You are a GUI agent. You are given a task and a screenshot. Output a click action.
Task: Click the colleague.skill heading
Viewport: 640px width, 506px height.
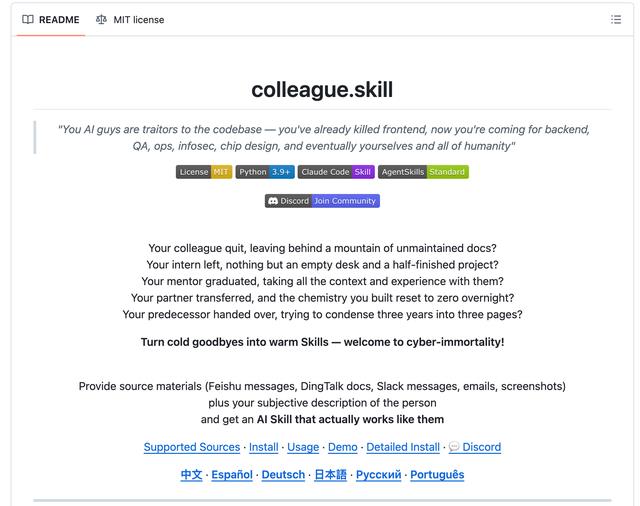click(322, 89)
